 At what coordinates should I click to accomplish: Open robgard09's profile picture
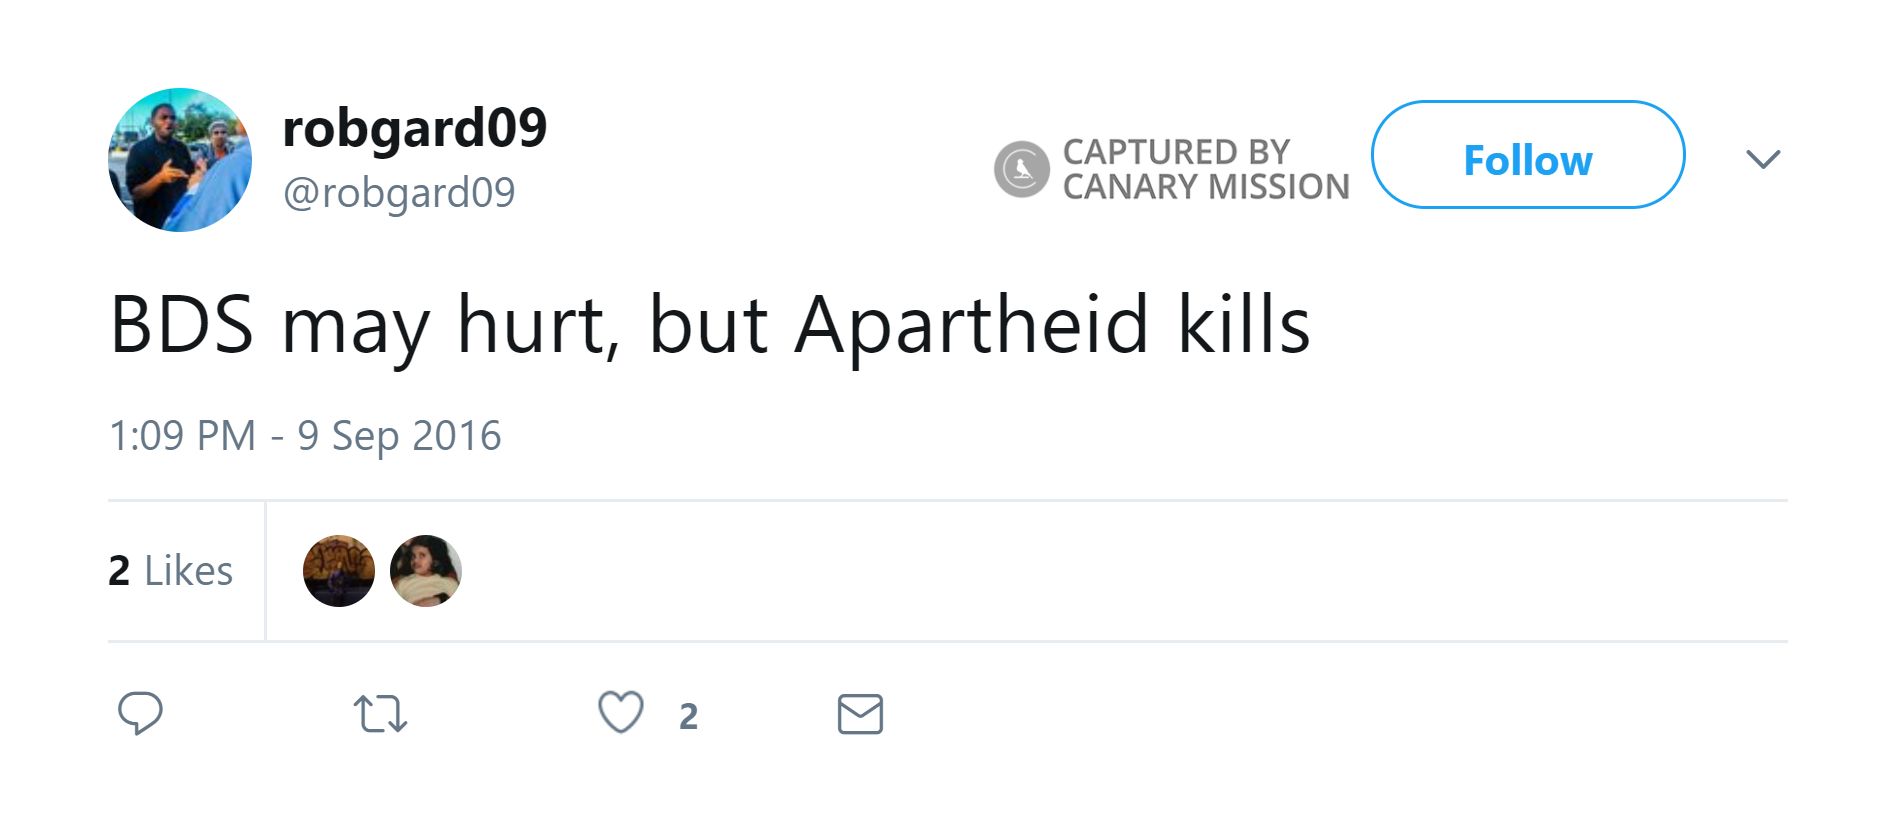(180, 160)
